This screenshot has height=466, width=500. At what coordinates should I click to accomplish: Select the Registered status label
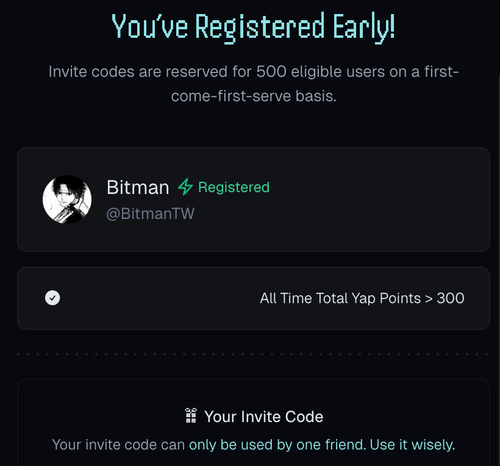[234, 187]
